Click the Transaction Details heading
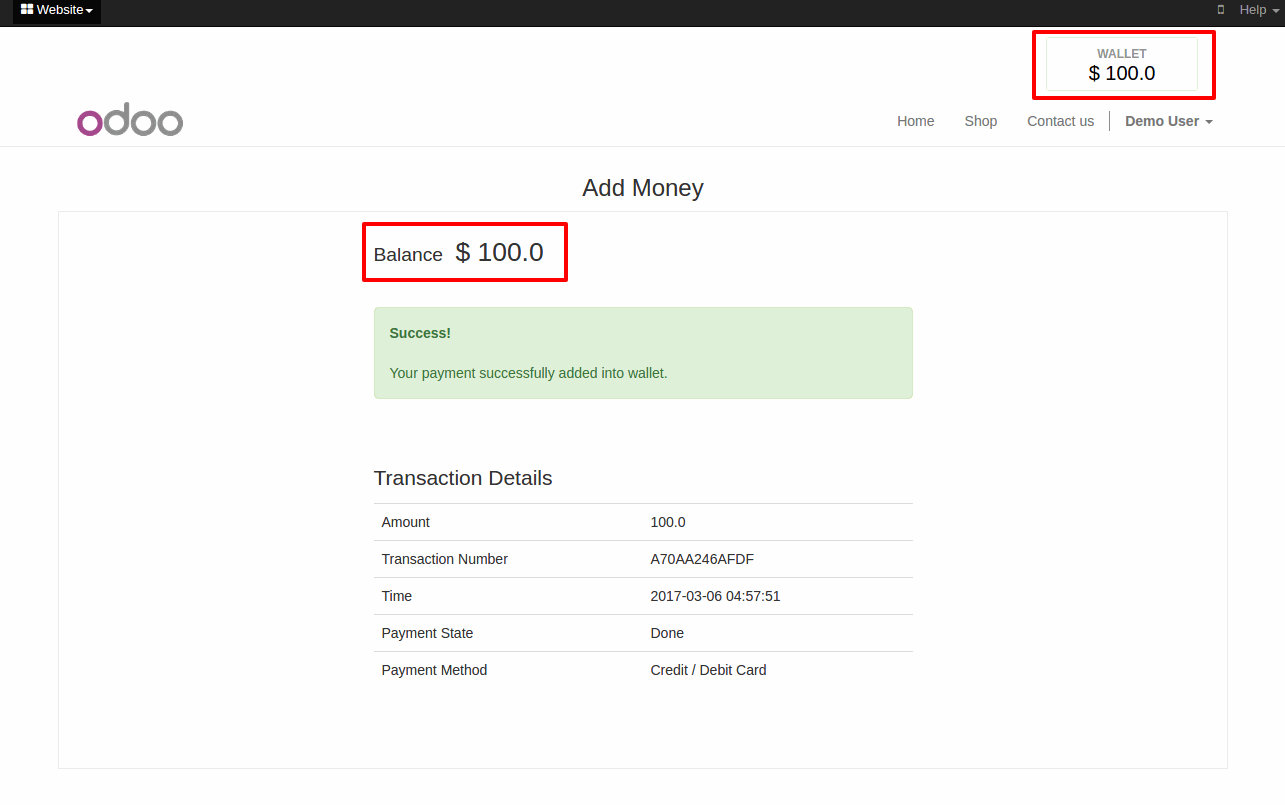The width and height of the screenshot is (1285, 805). pos(463,478)
